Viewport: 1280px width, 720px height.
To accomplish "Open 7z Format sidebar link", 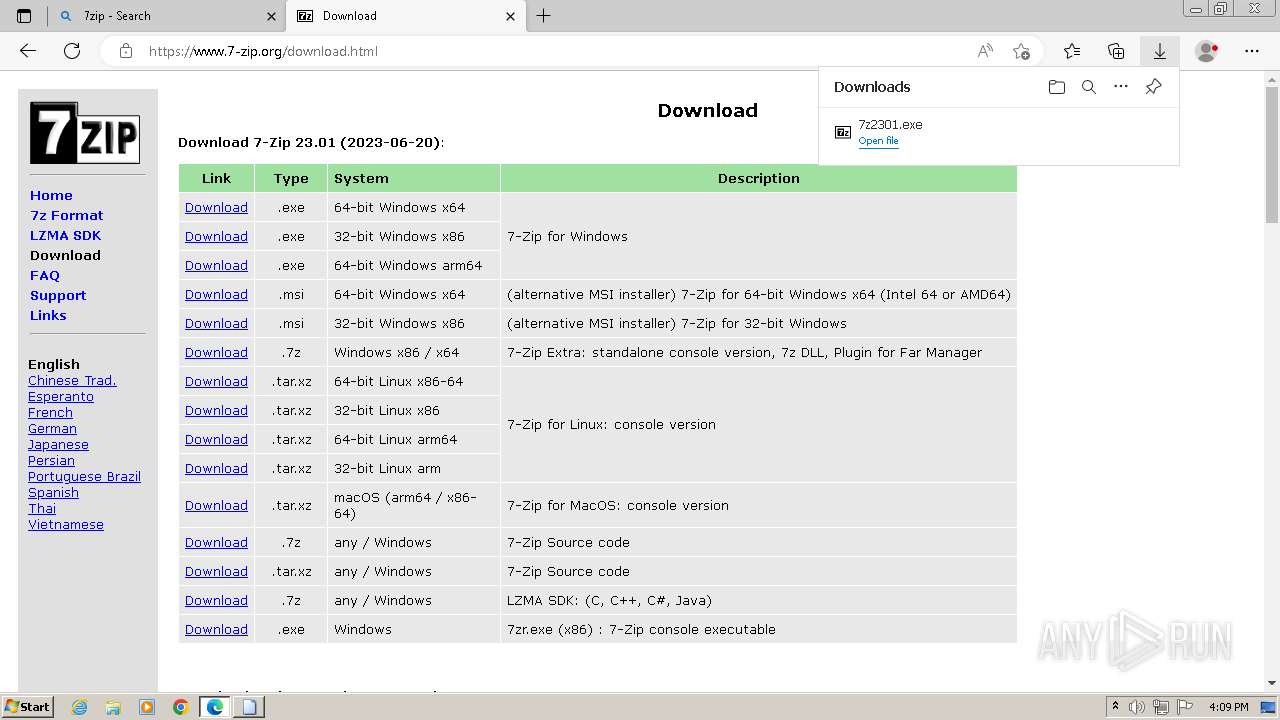I will [x=66, y=215].
